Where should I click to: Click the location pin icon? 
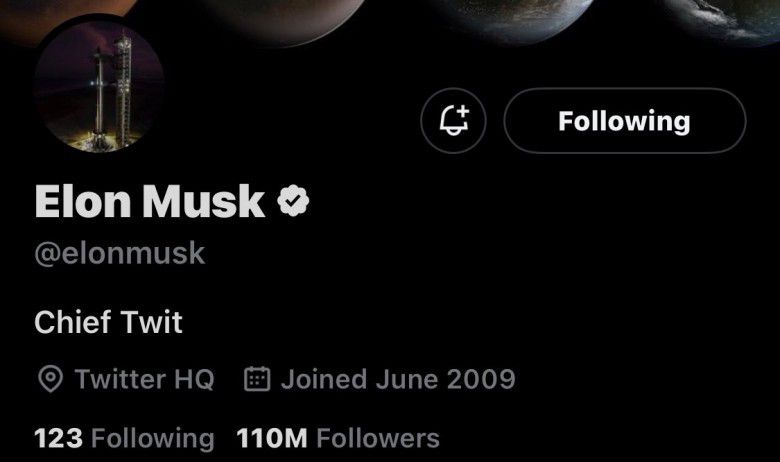click(49, 380)
